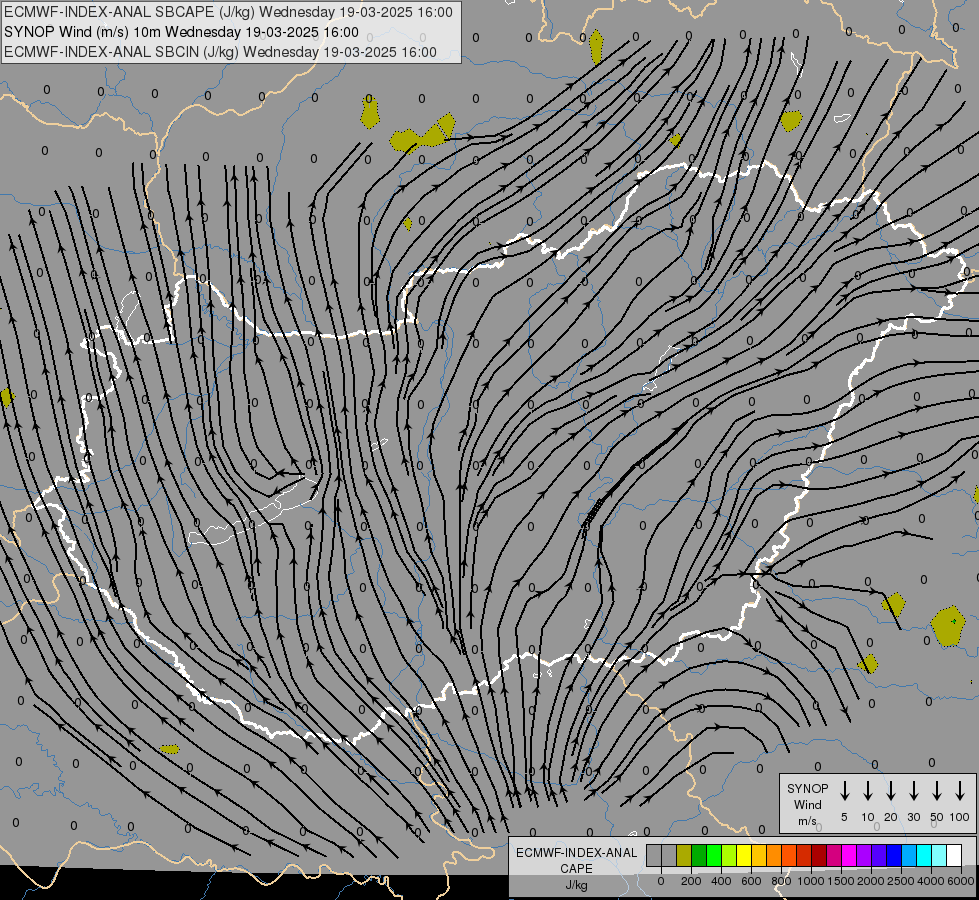Click the wind legend value '5'
This screenshot has height=900, width=979.
point(844,817)
